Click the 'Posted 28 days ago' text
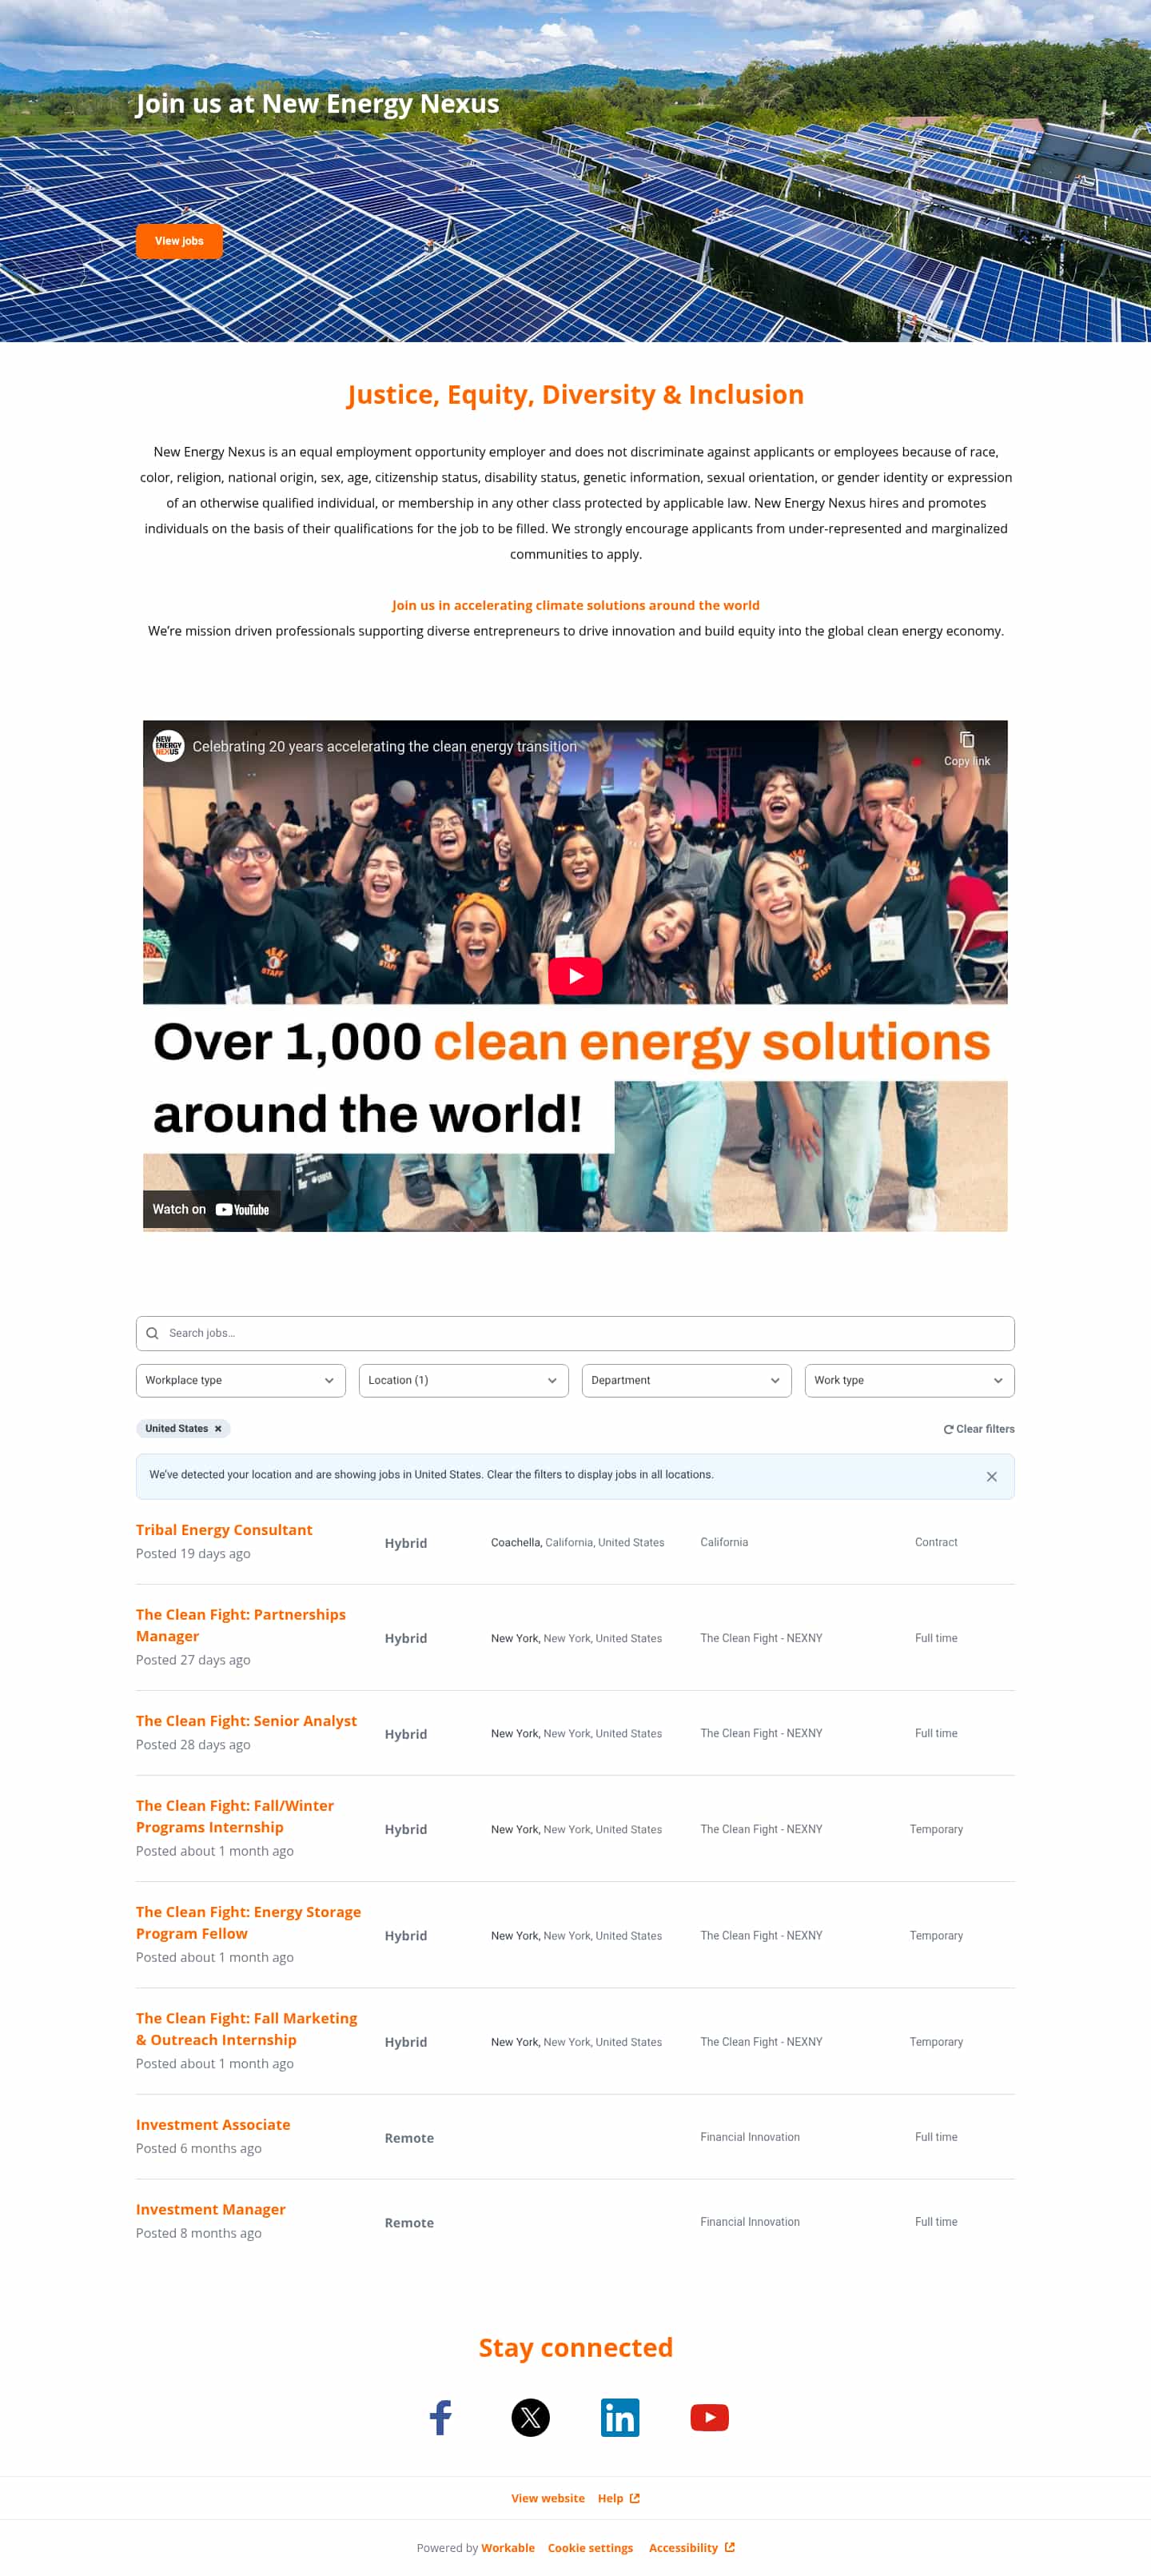The height and width of the screenshot is (2576, 1151). [193, 1745]
